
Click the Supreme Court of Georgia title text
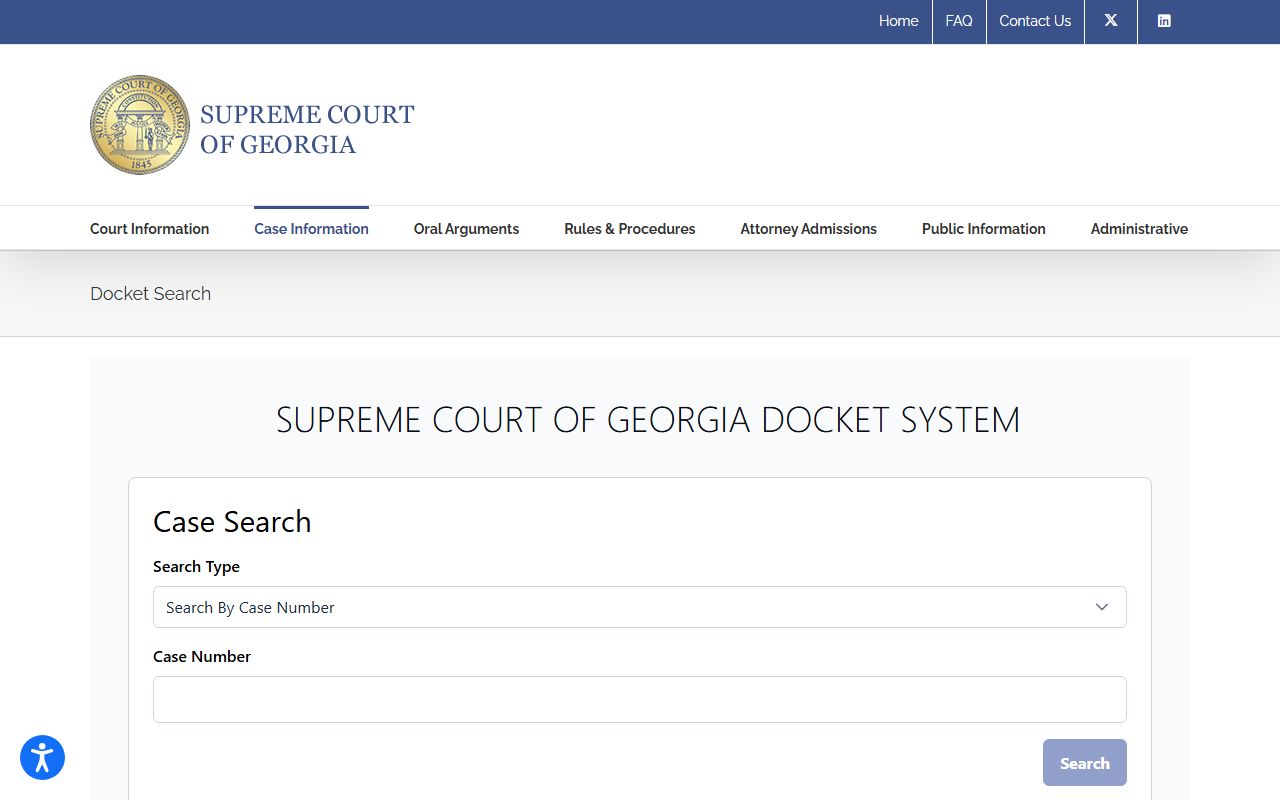point(307,129)
